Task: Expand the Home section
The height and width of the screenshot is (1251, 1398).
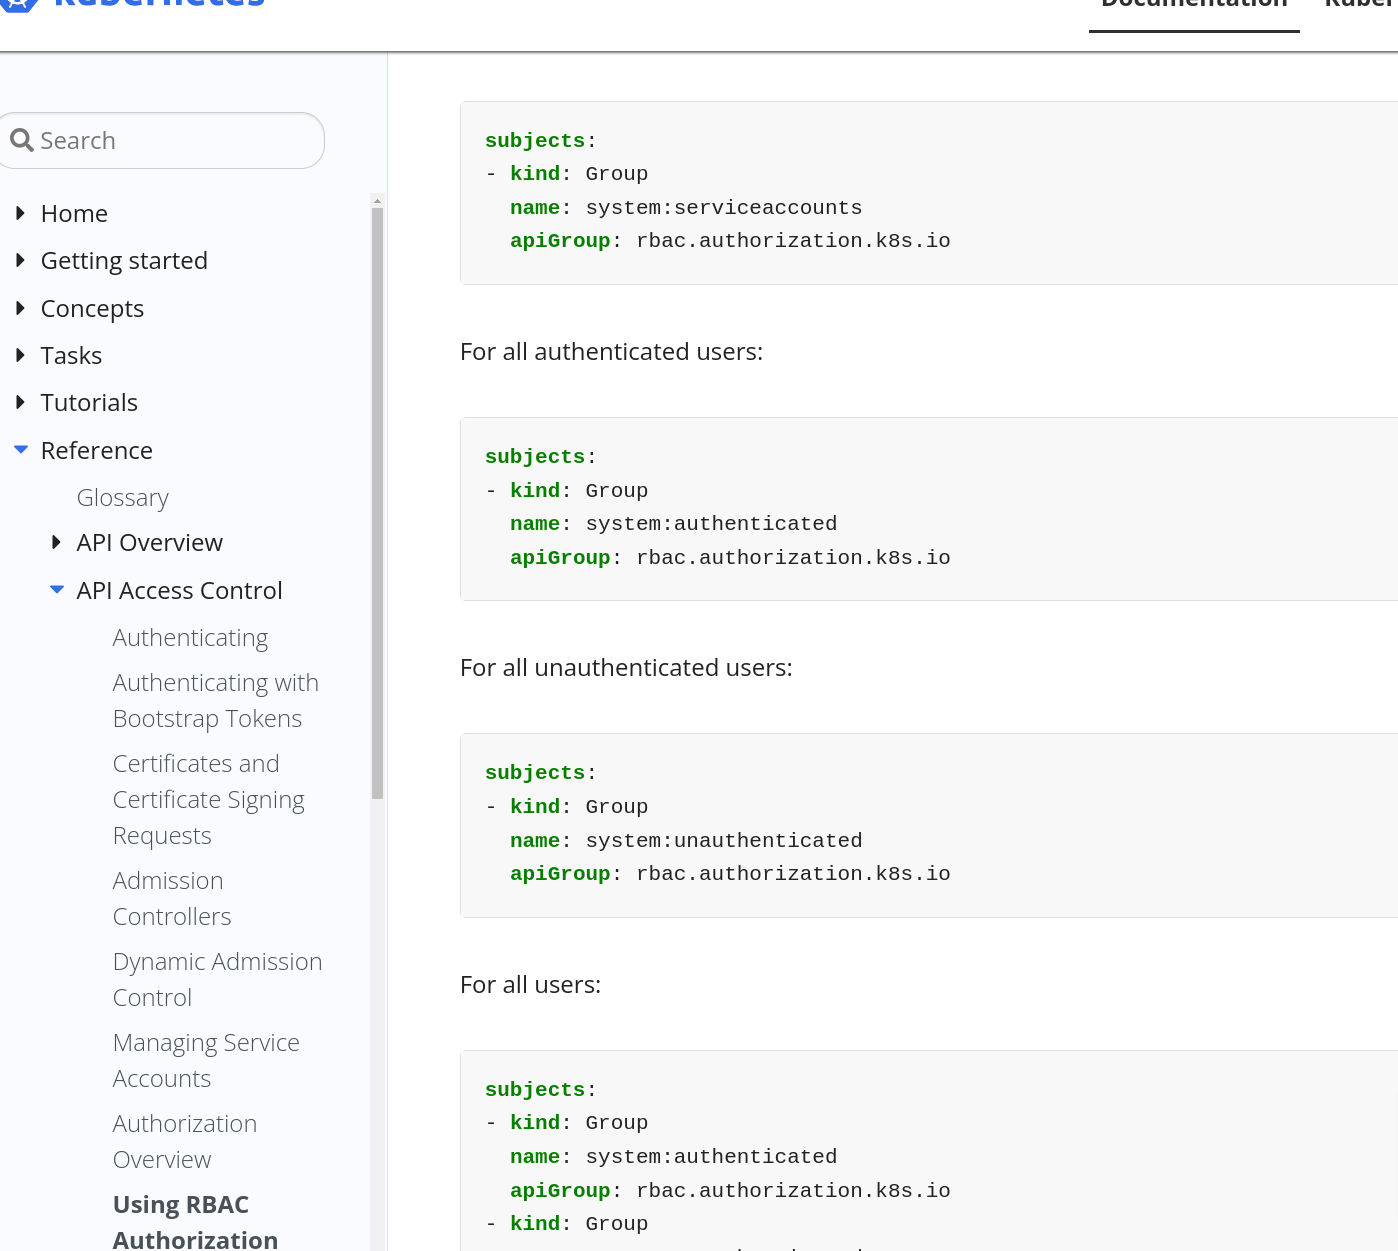Action: pos(20,212)
